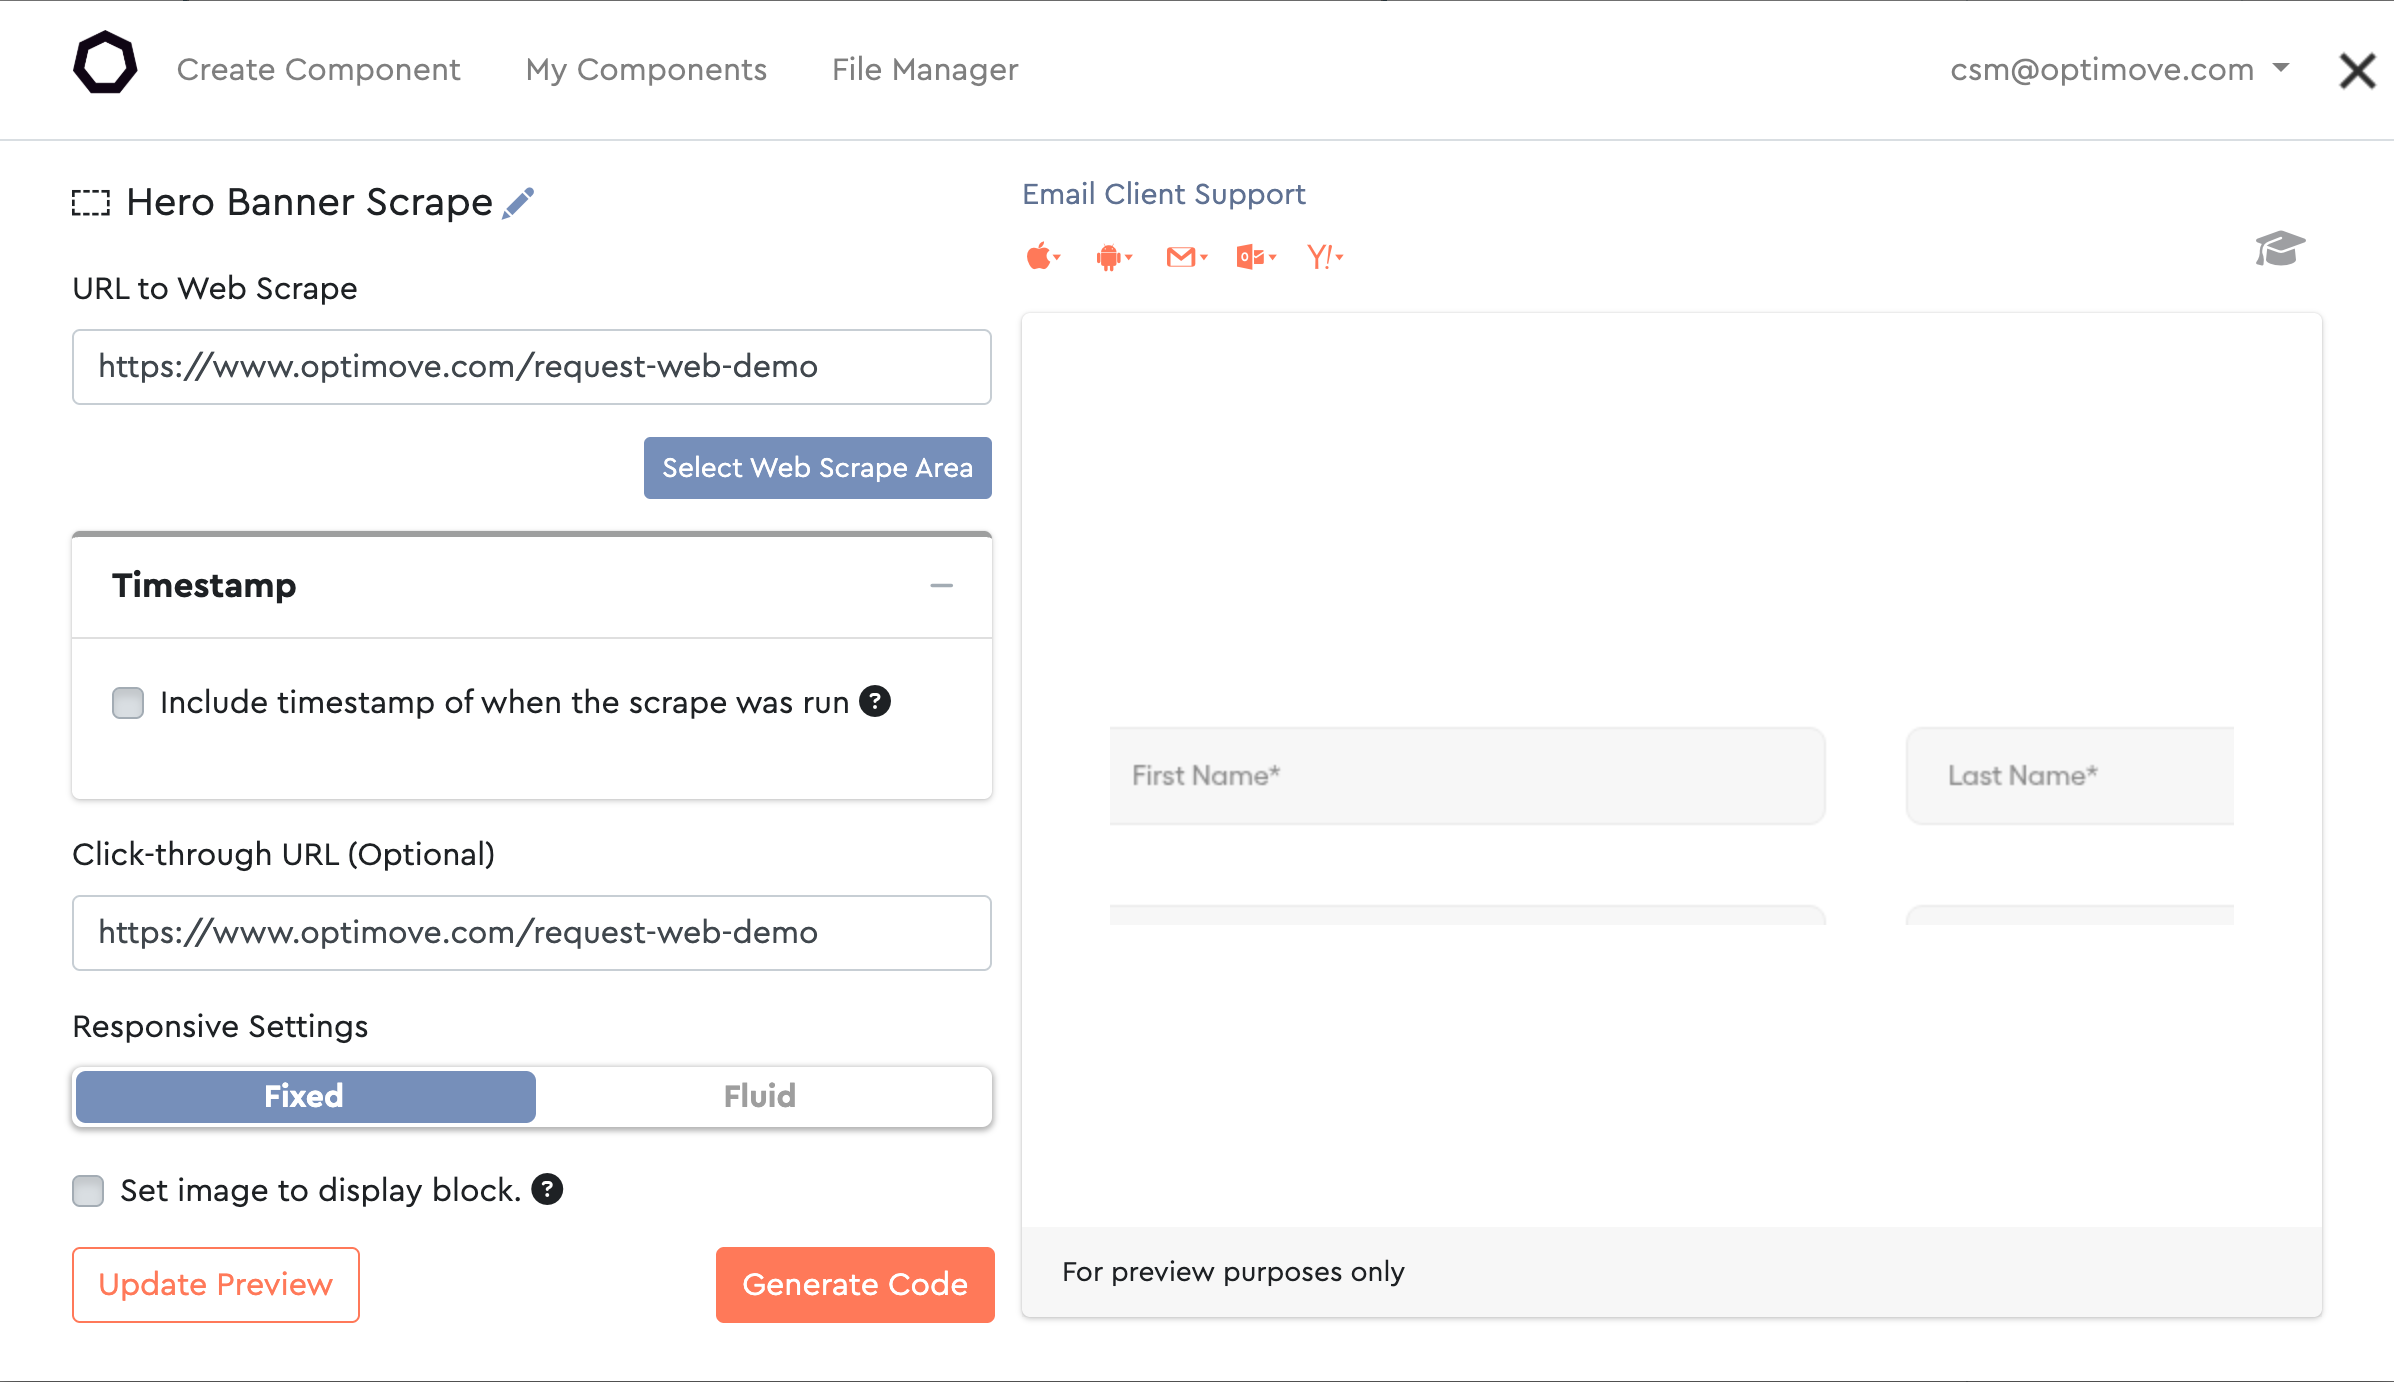Go to My Components
The height and width of the screenshot is (1382, 2394).
(646, 69)
